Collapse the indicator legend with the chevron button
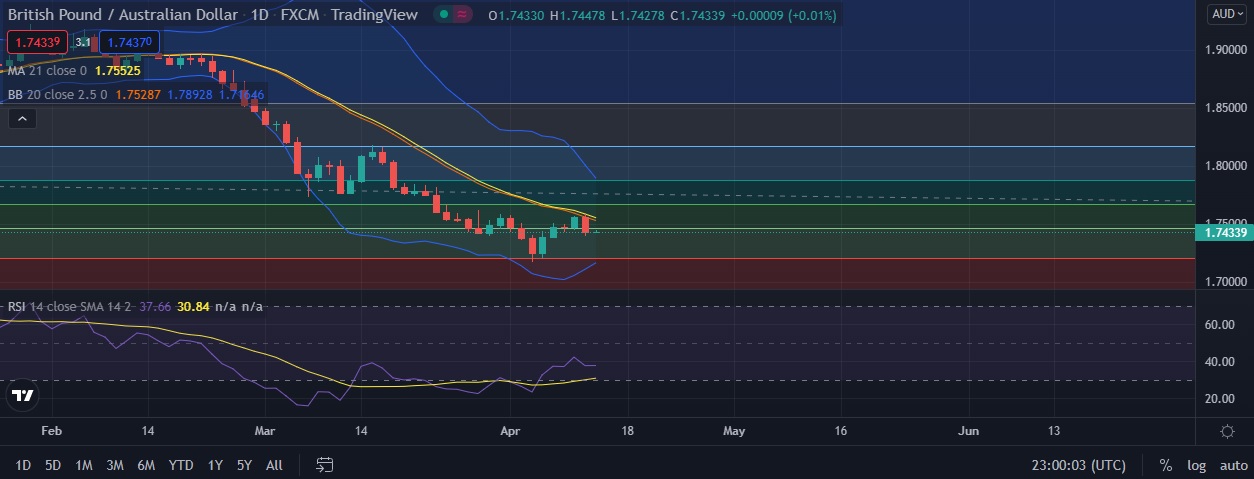The height and width of the screenshot is (479, 1254). [22, 119]
